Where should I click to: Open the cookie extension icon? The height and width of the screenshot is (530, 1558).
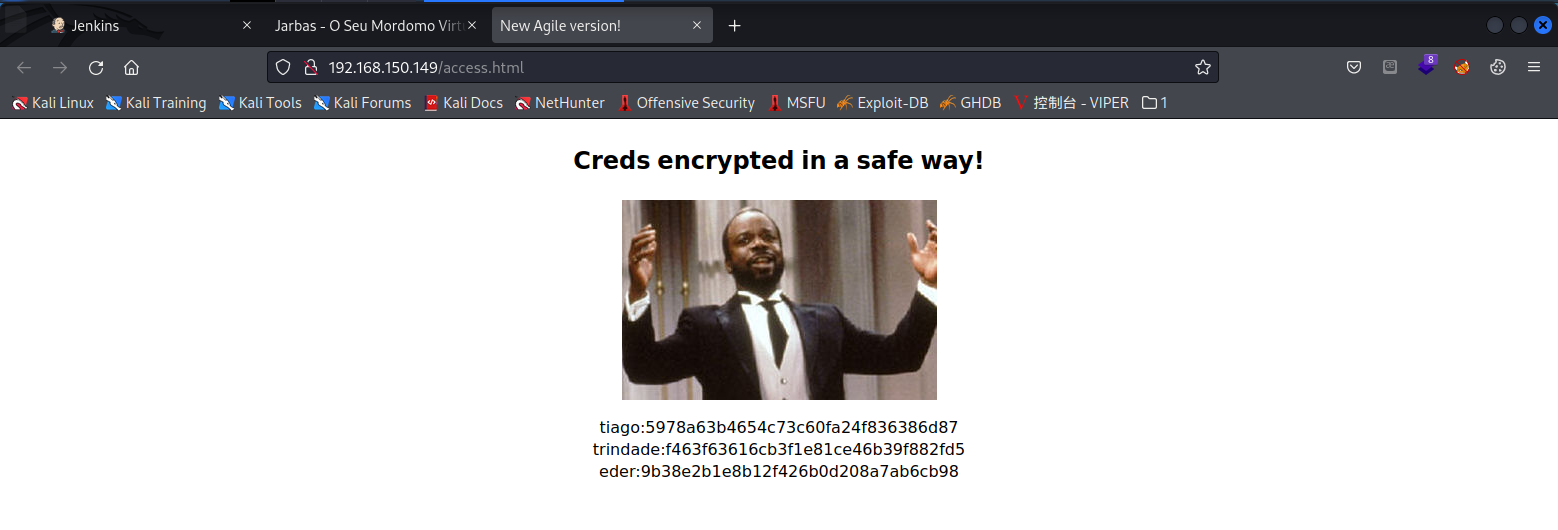coord(1497,68)
